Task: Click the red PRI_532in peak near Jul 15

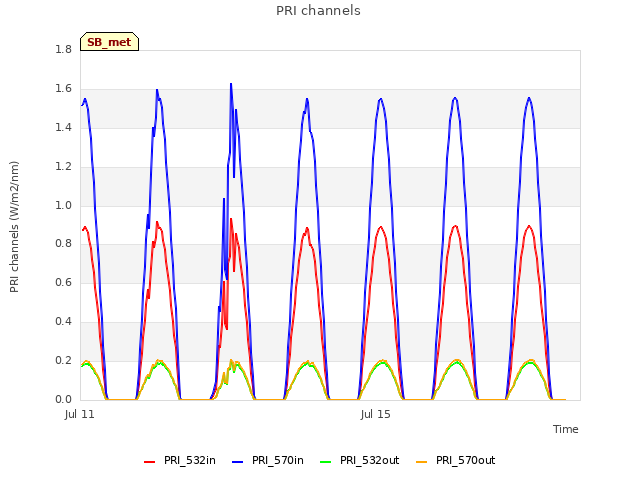Action: pyautogui.click(x=381, y=227)
